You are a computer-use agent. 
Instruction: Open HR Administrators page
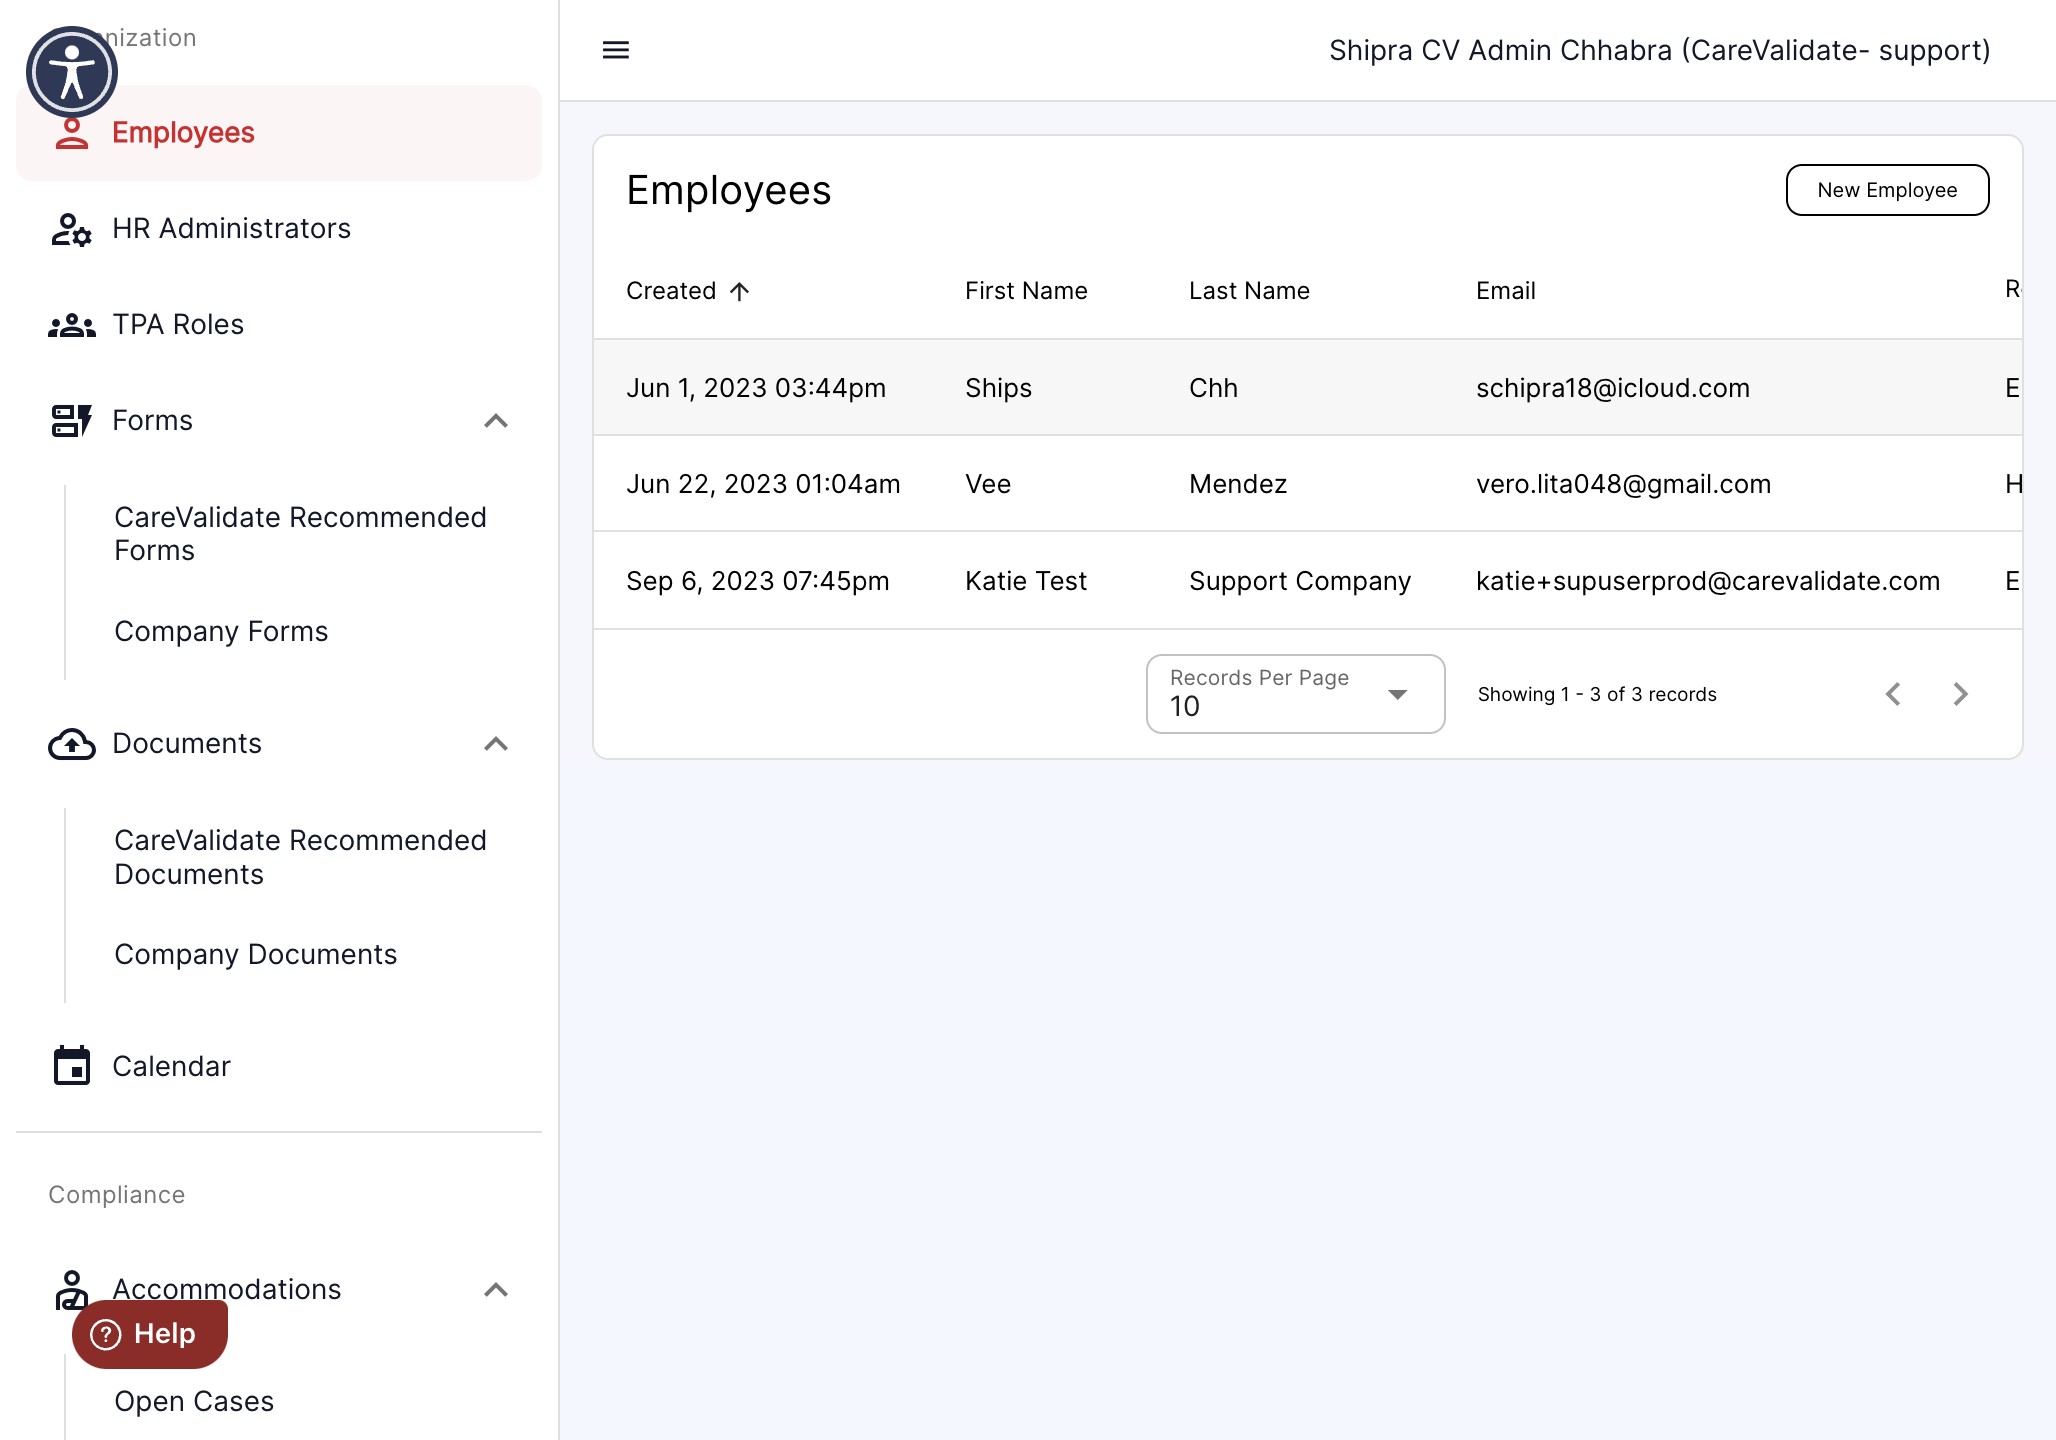click(x=279, y=229)
